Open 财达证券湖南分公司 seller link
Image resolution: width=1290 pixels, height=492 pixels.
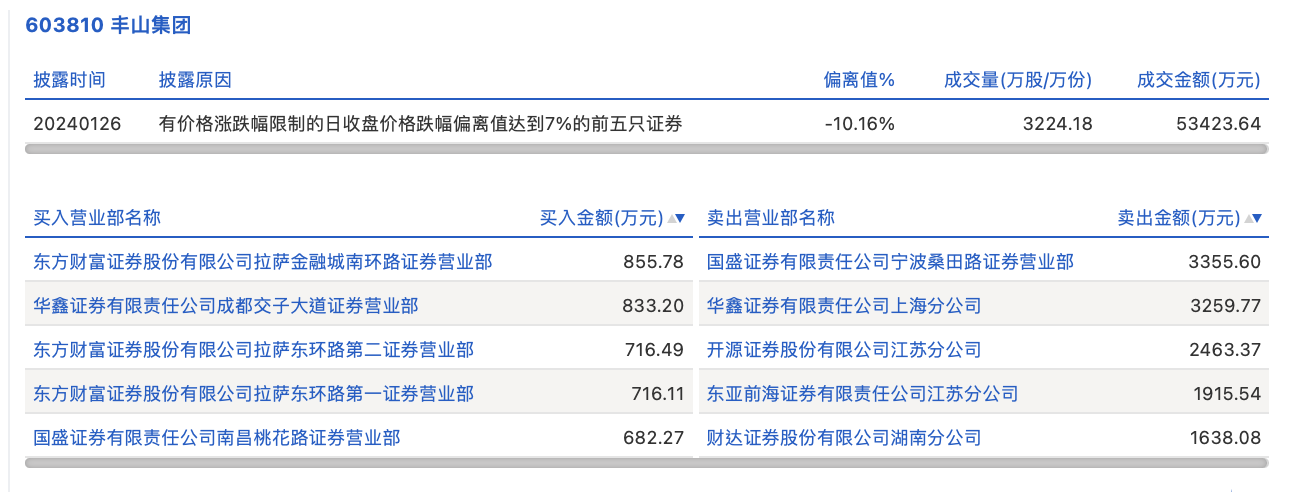[844, 438]
